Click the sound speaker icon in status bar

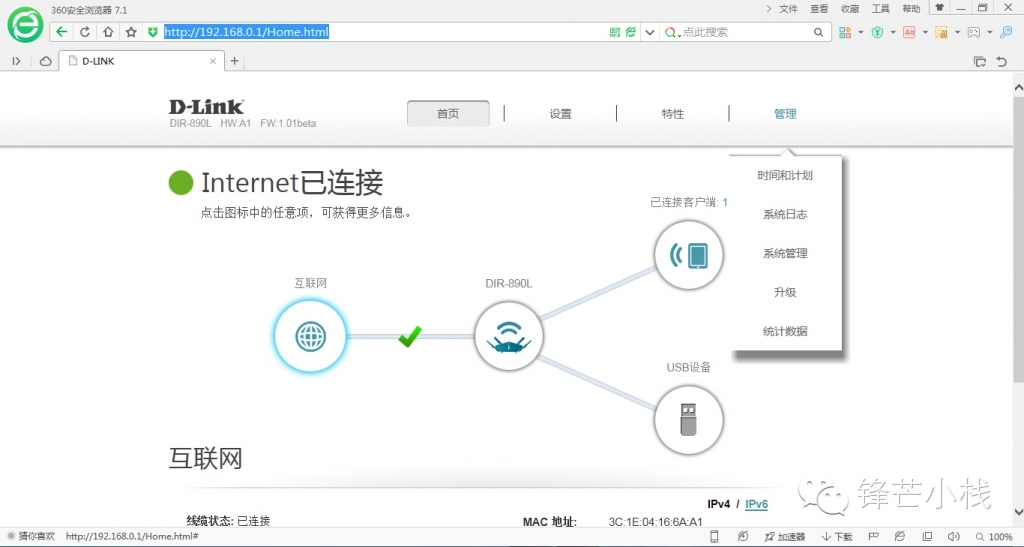coord(953,537)
